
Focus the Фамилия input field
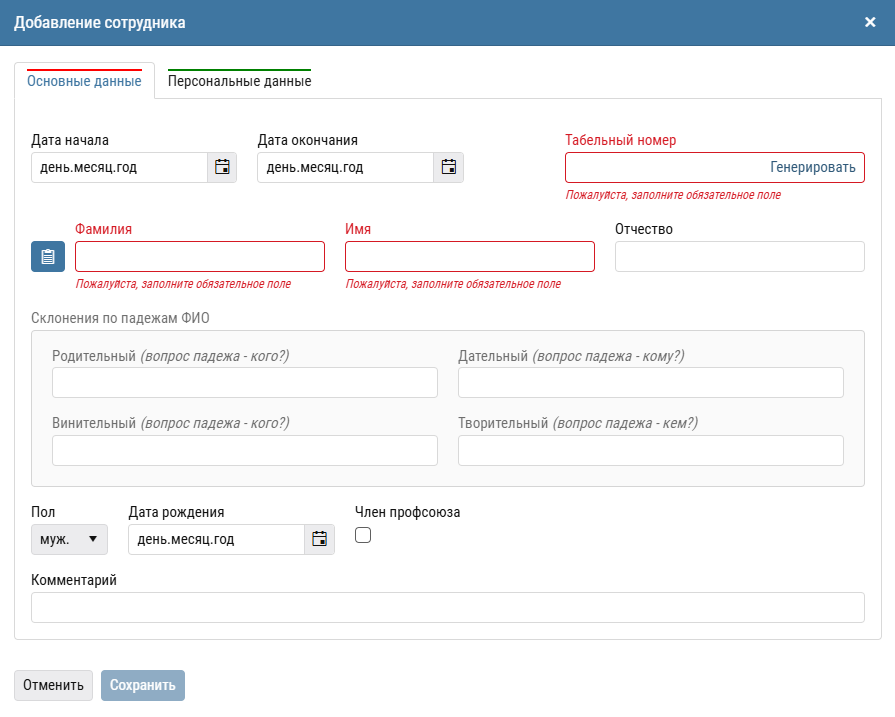pyautogui.click(x=200, y=257)
